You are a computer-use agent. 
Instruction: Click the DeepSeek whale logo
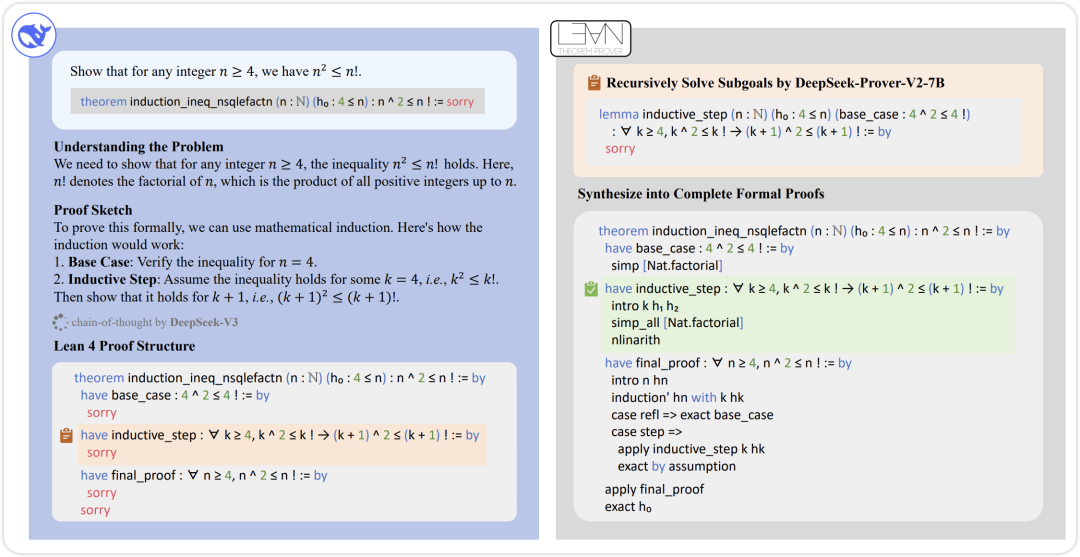[34, 37]
